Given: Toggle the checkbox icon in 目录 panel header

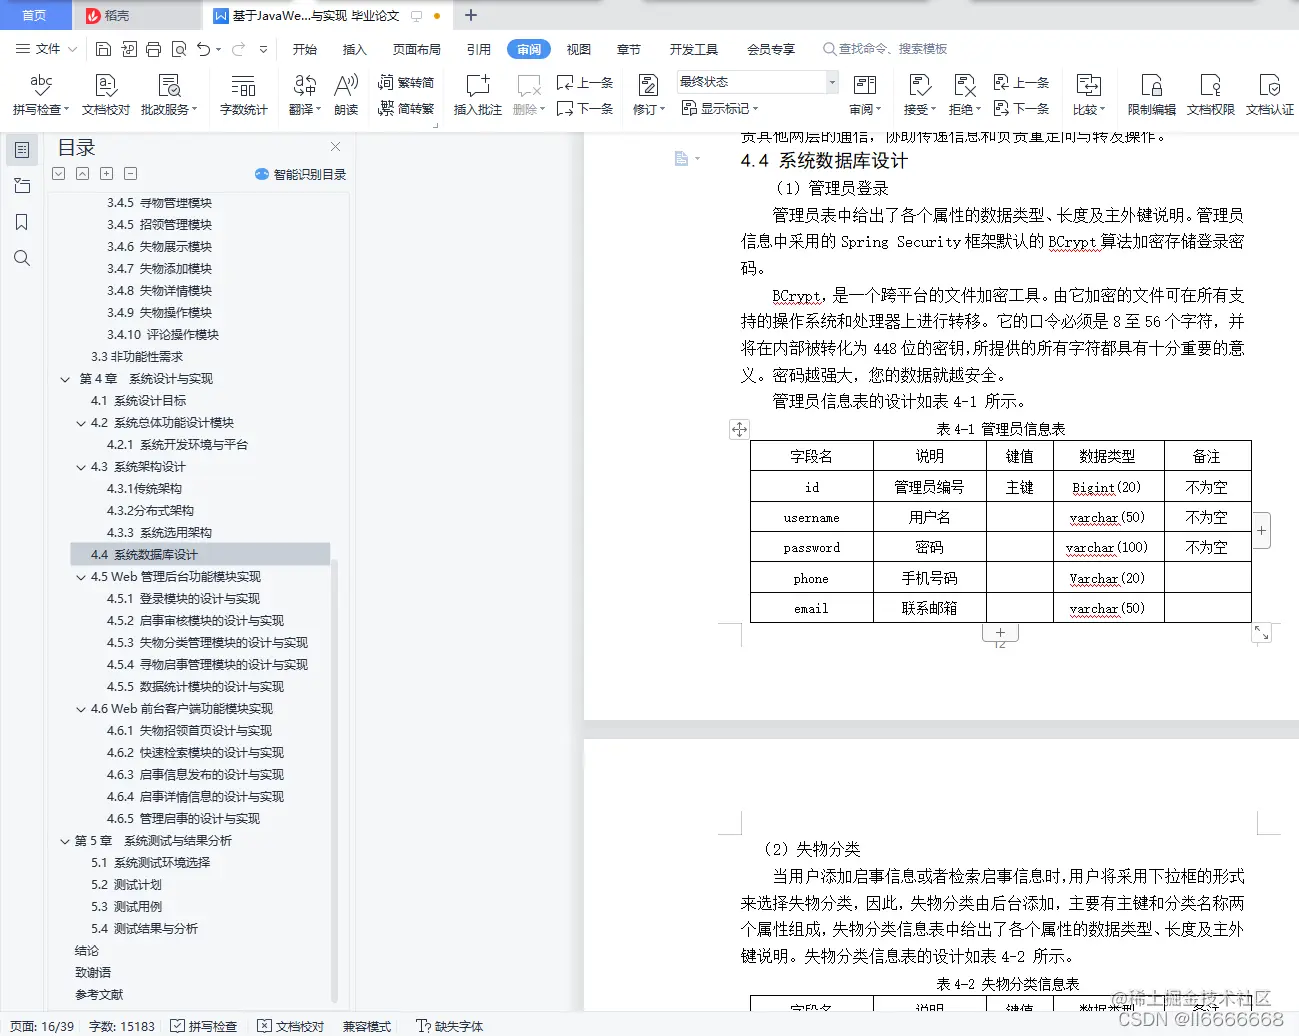Looking at the screenshot, I should (57, 173).
